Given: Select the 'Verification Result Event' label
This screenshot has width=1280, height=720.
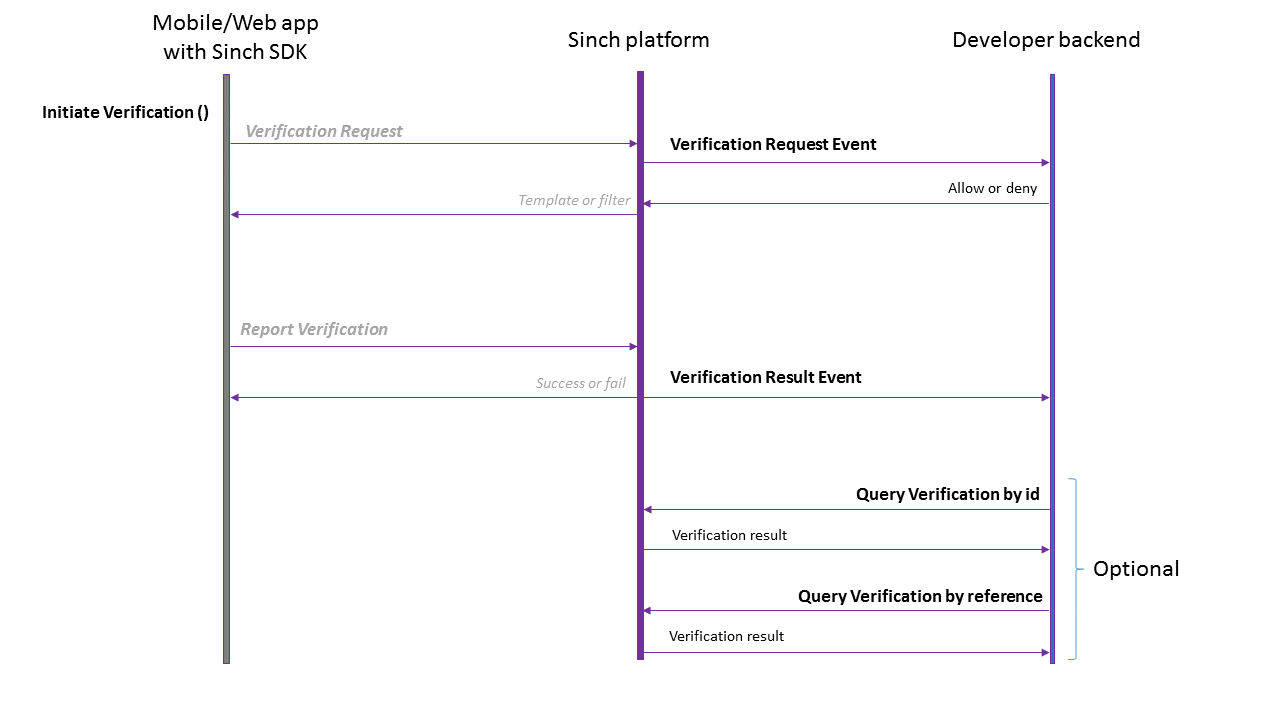Looking at the screenshot, I should 765,377.
